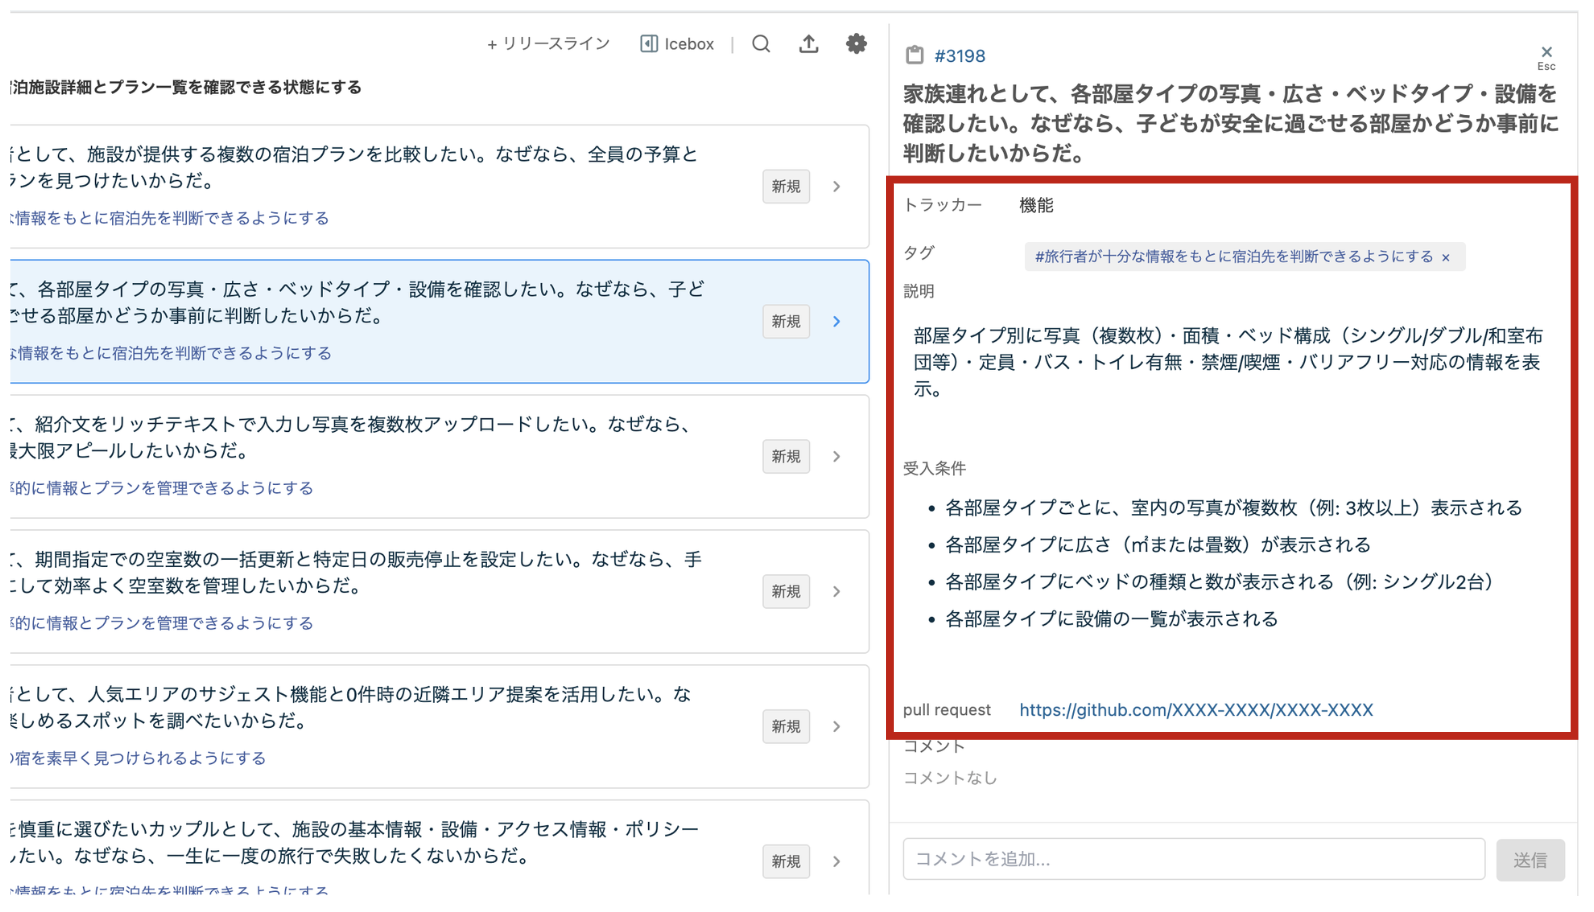
Task: Click the 送信 button
Action: (1529, 859)
